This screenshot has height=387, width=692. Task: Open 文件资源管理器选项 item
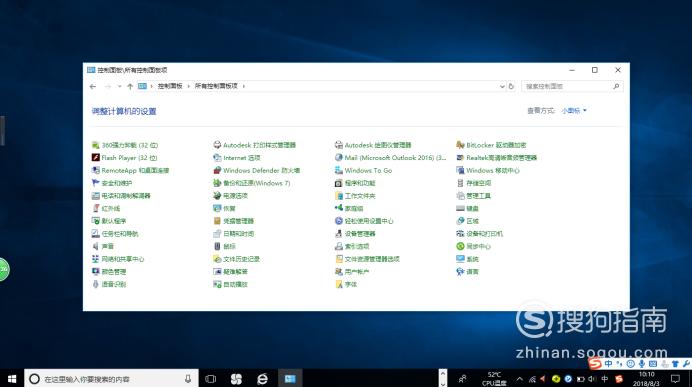coord(367,259)
